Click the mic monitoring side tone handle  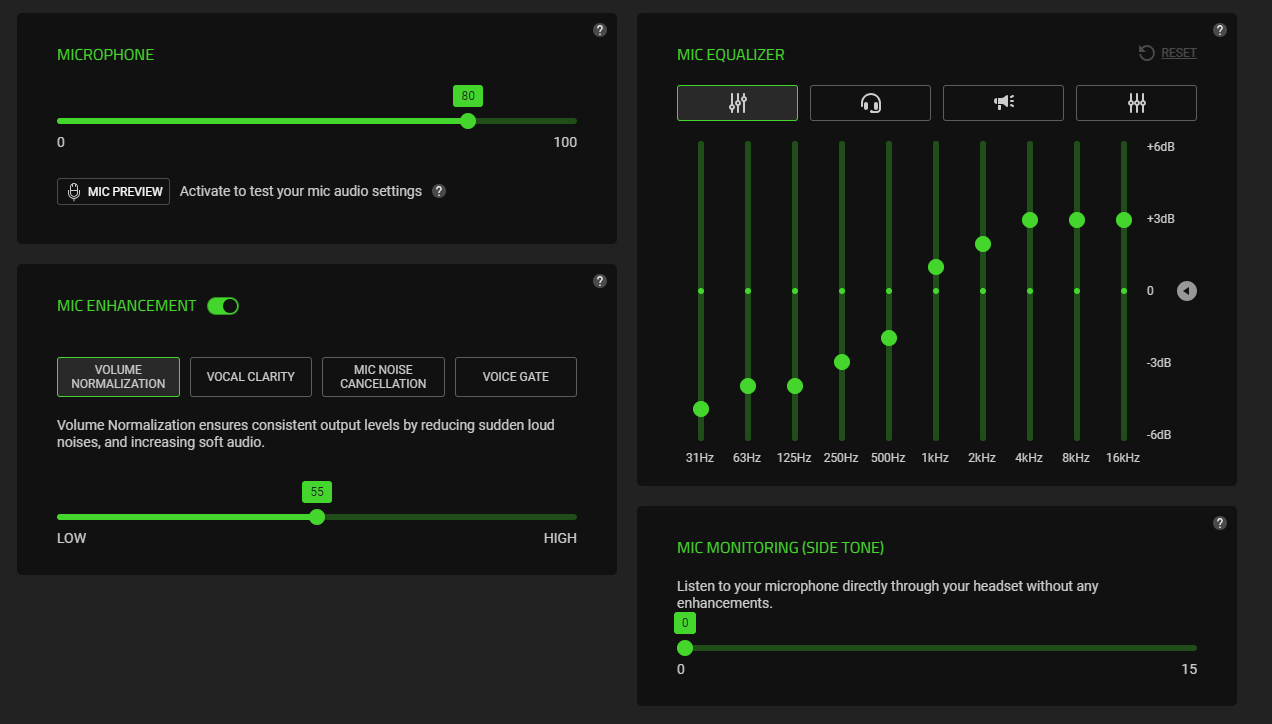coord(685,648)
